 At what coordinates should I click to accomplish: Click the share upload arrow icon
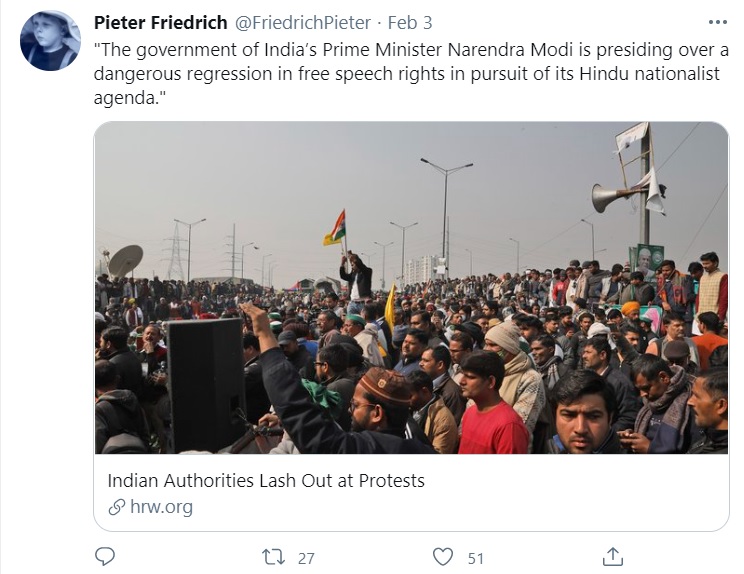613,557
